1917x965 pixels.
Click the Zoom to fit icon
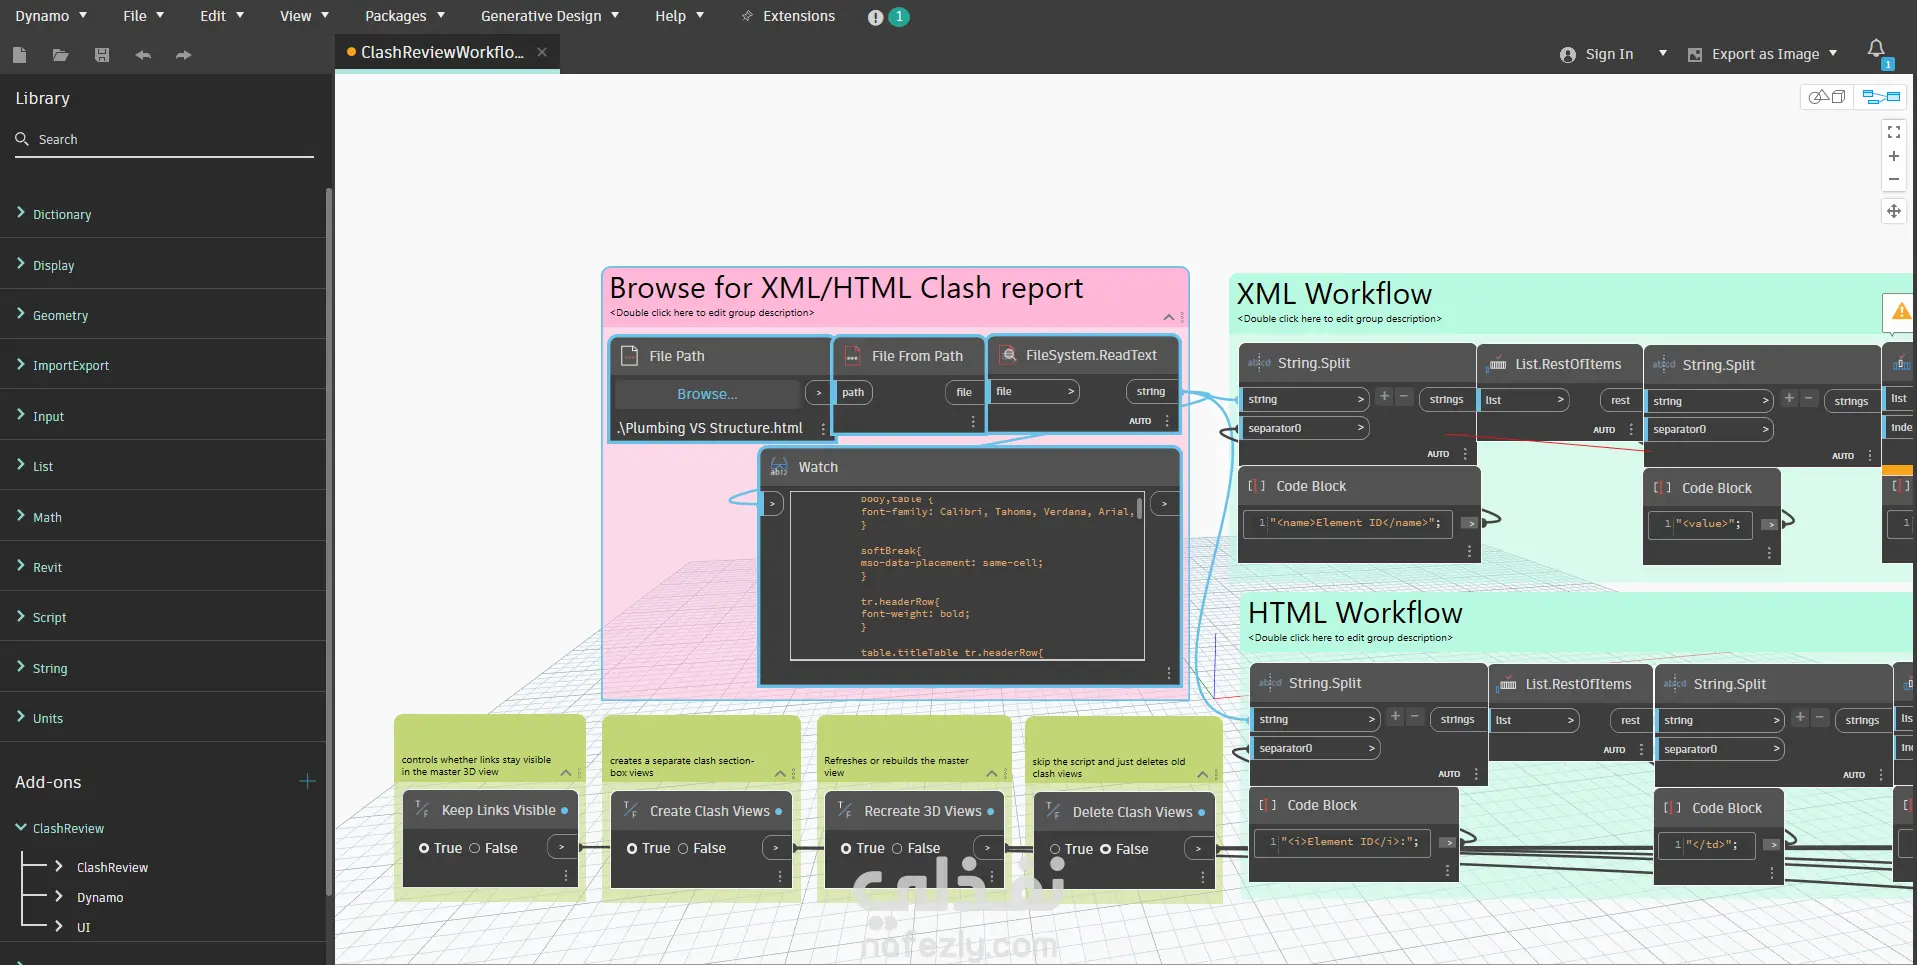click(1893, 132)
